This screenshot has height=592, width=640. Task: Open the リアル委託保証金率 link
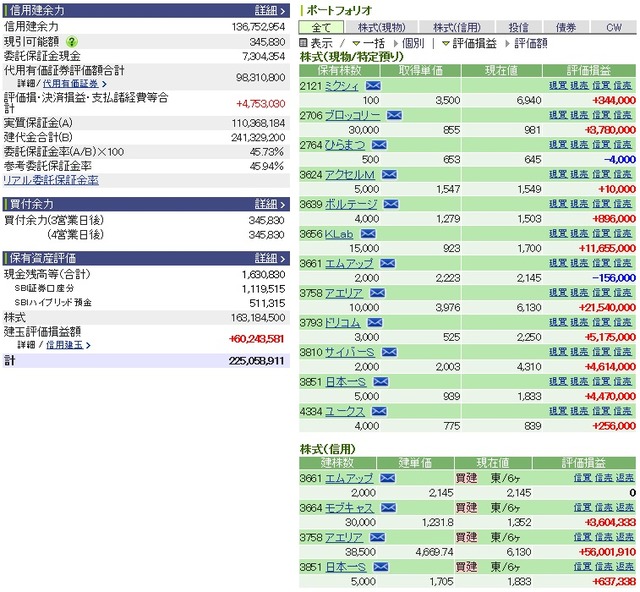(x=51, y=180)
